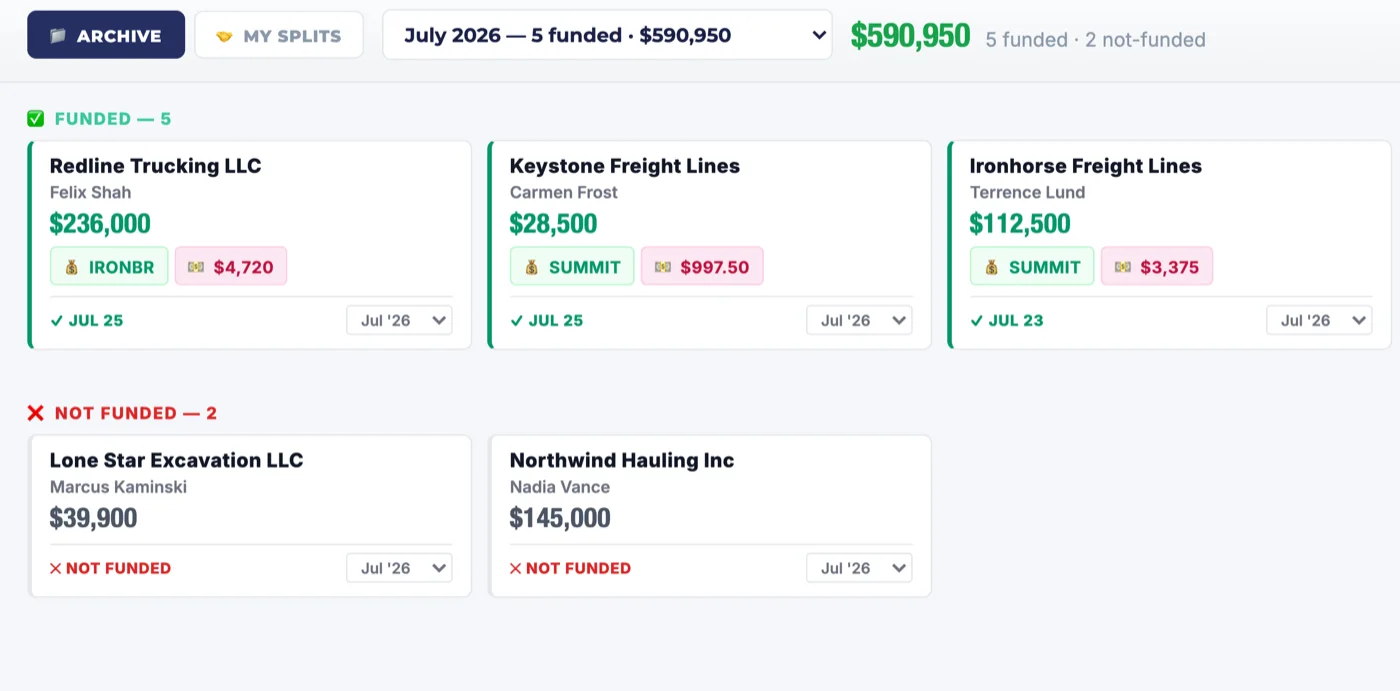This screenshot has height=691, width=1400.
Task: Click the cash icon beside $997.50
Action: point(663,267)
